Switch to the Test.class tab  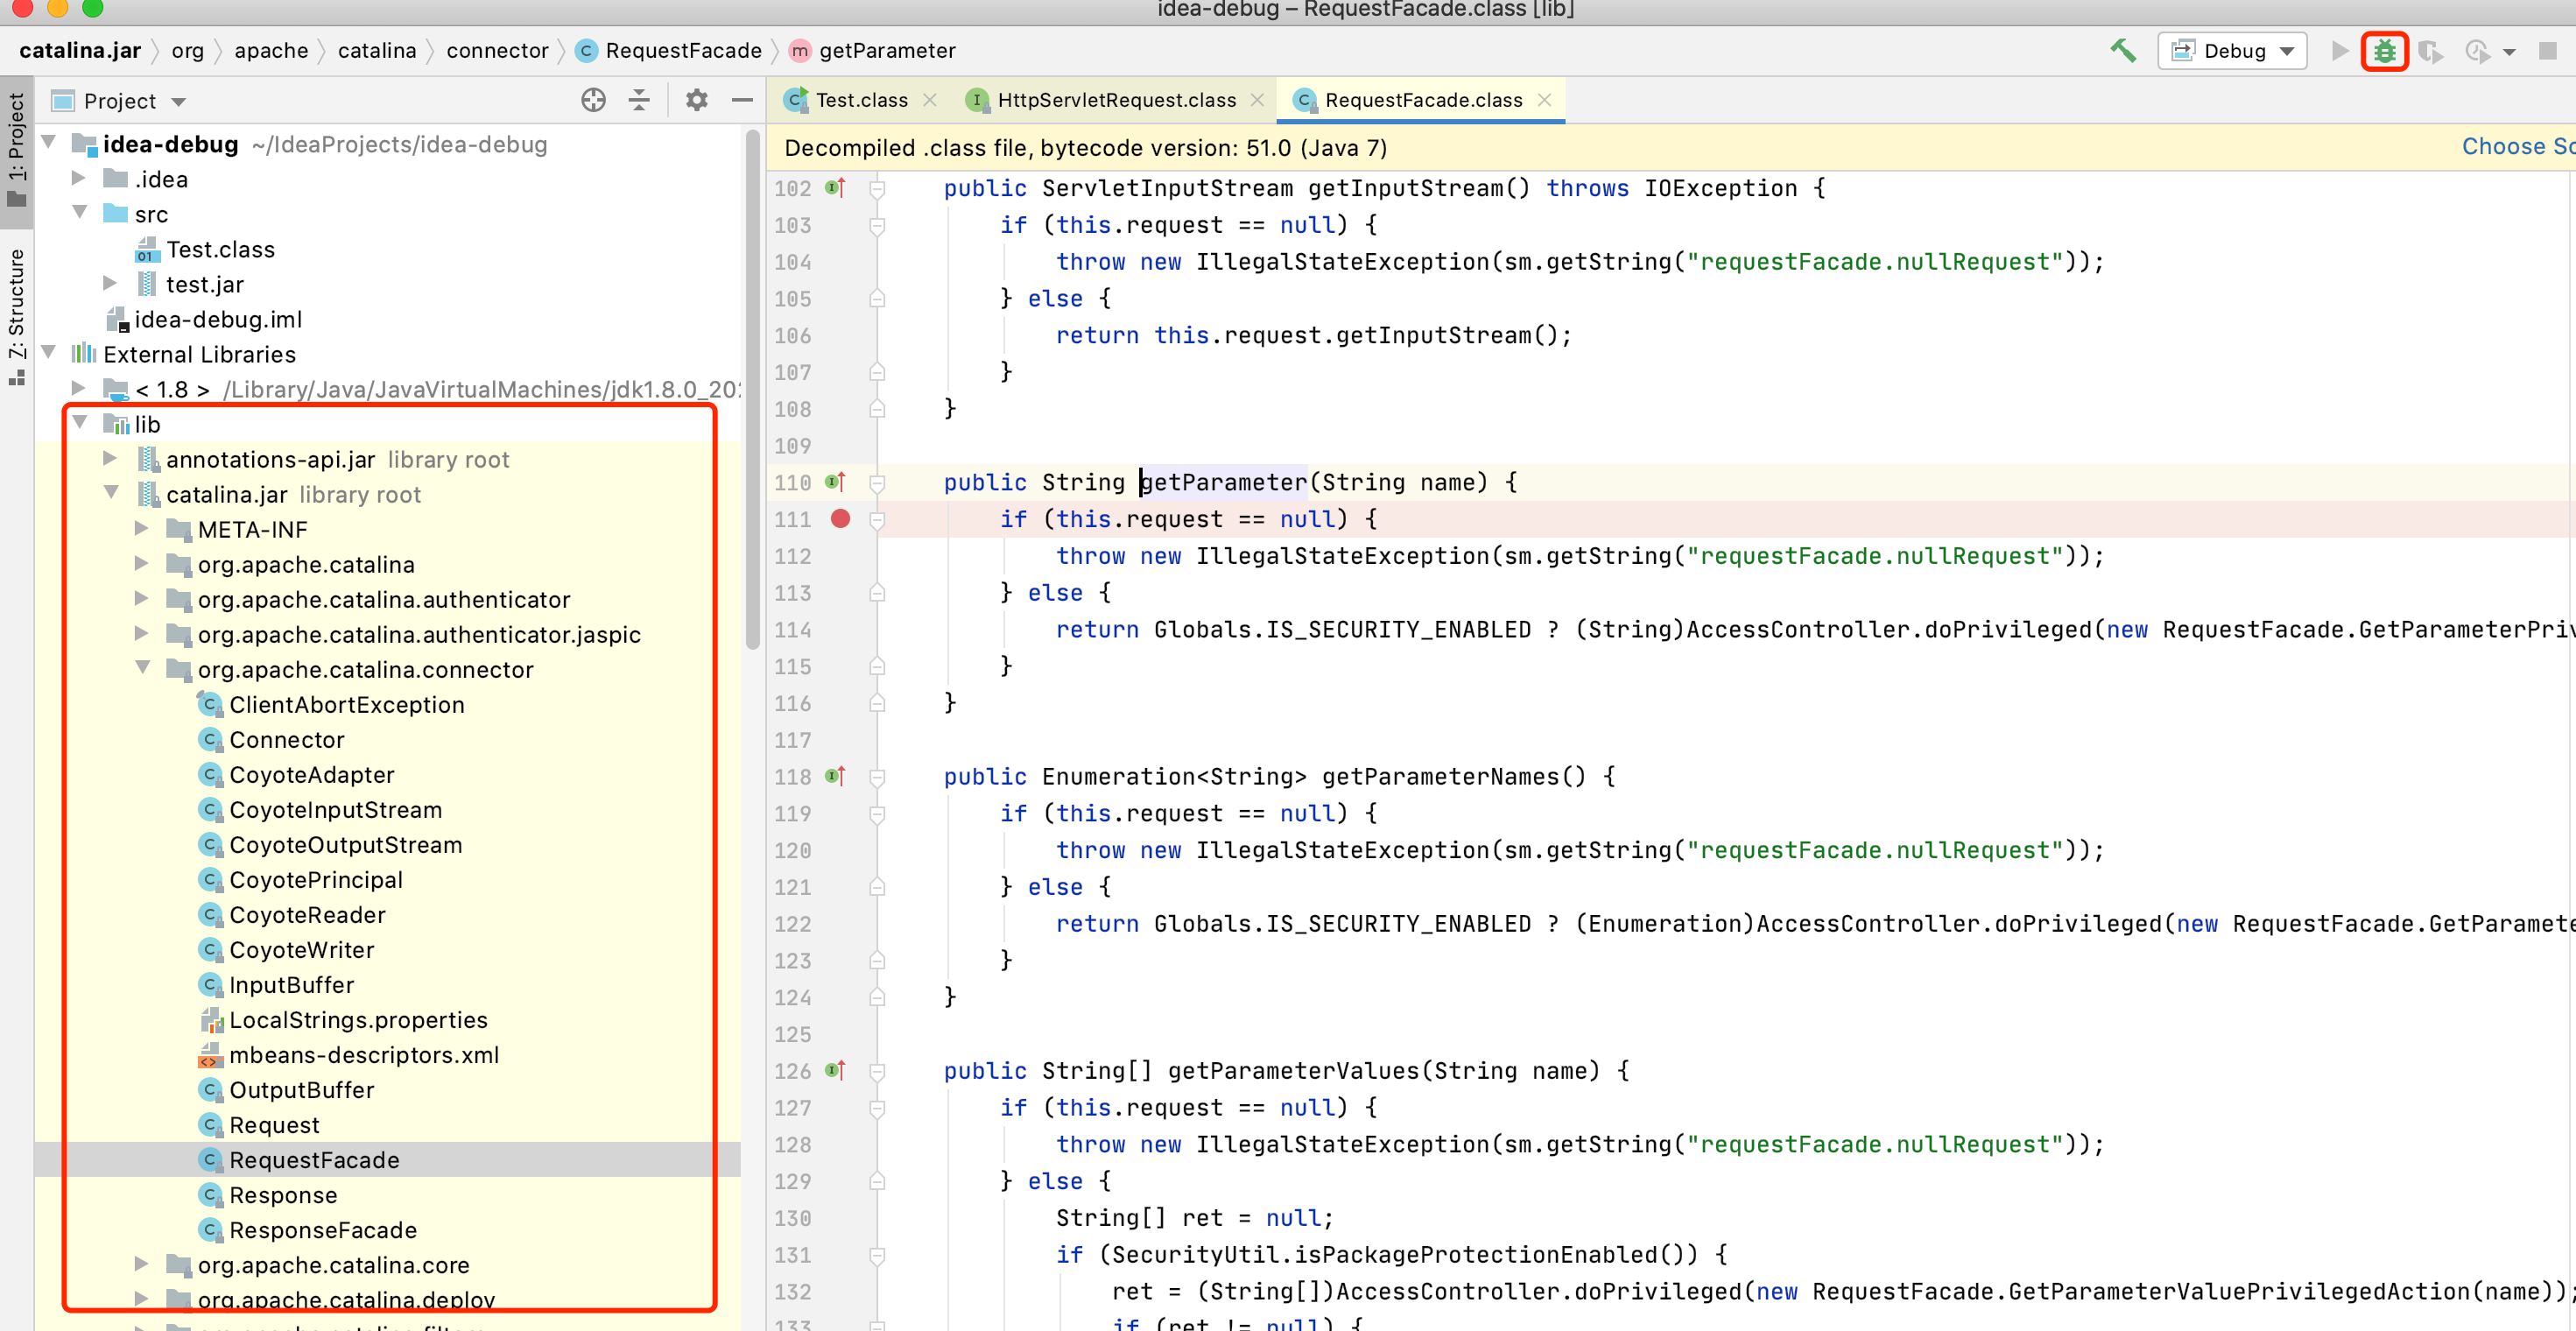point(860,100)
